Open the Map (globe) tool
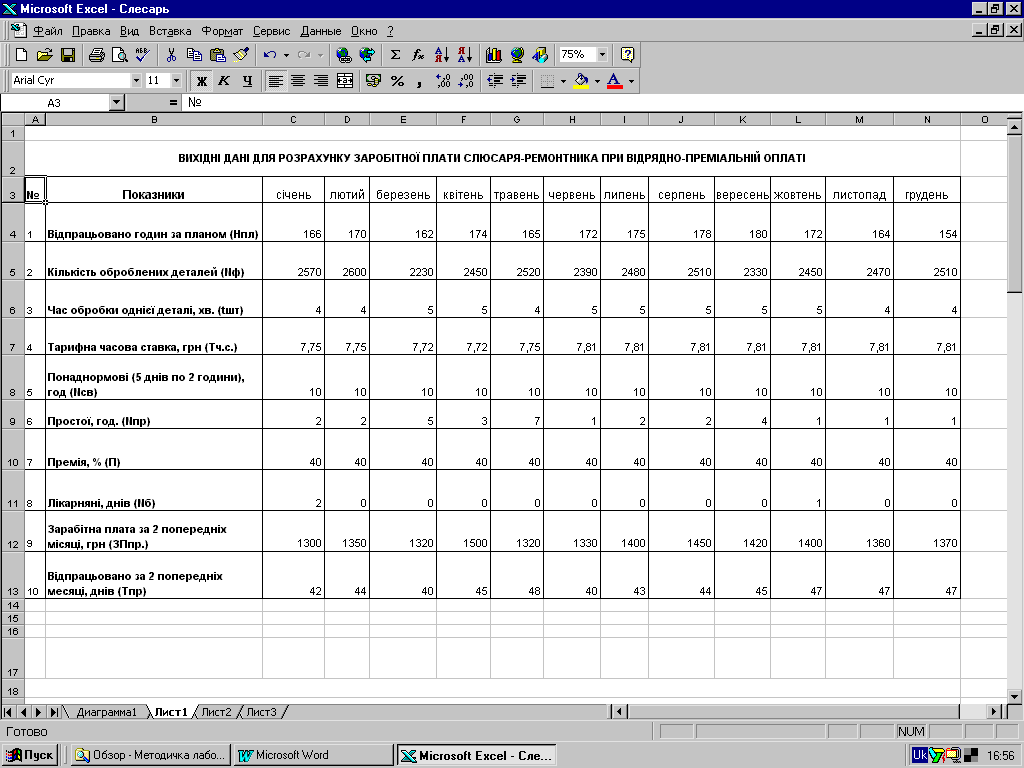Viewport: 1024px width, 768px height. 517,55
